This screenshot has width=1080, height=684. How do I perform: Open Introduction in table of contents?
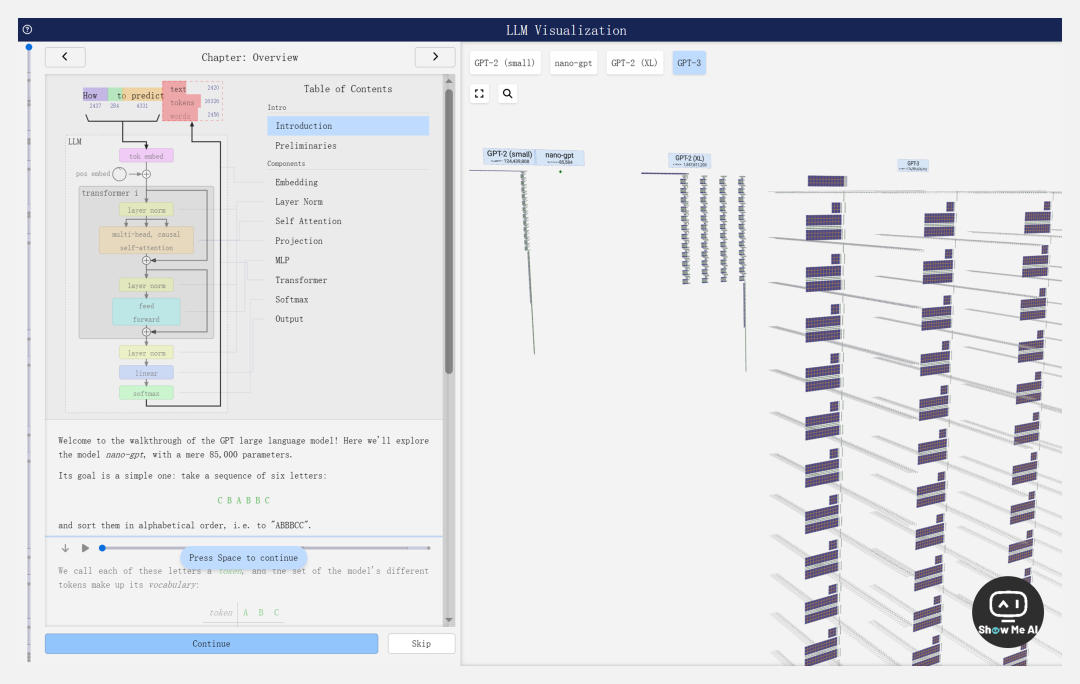[348, 126]
